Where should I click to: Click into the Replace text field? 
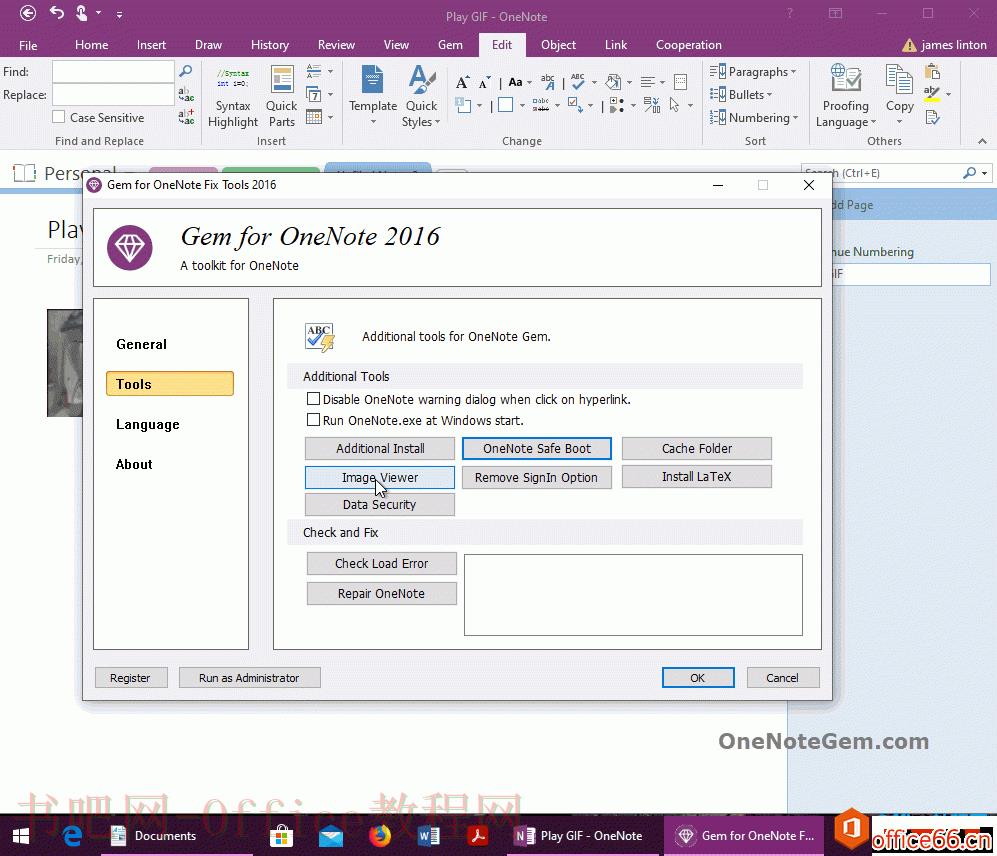(x=113, y=95)
